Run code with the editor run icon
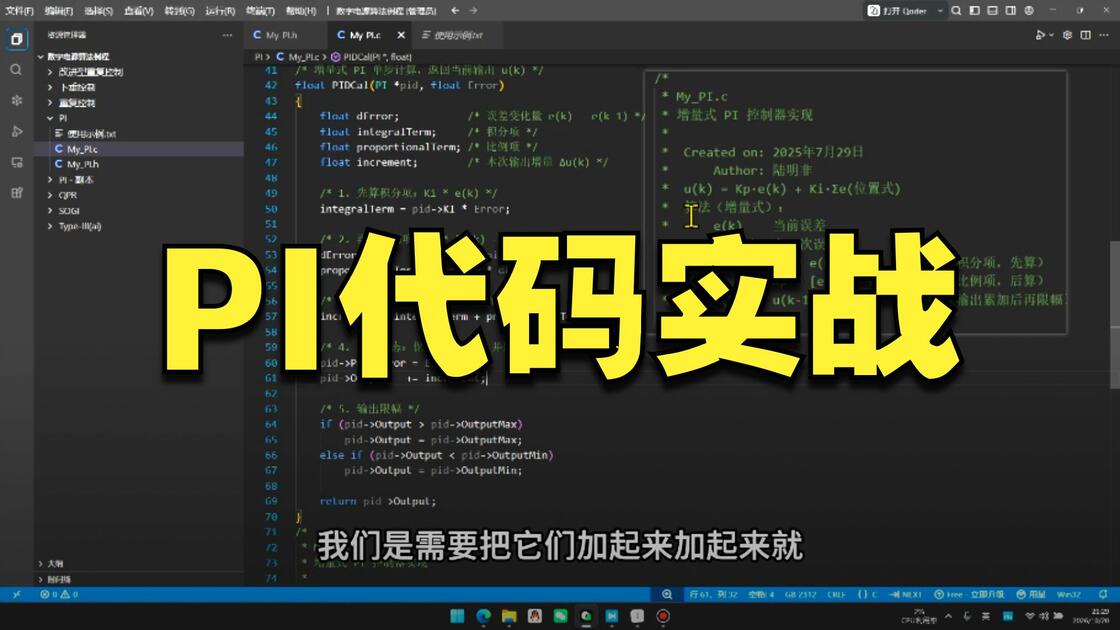Screen dimensions: 1120x630 [1041, 35]
